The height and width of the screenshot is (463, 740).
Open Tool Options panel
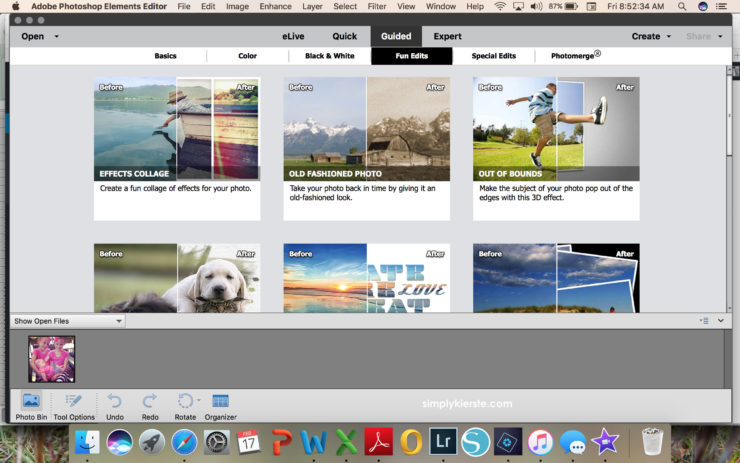74,401
